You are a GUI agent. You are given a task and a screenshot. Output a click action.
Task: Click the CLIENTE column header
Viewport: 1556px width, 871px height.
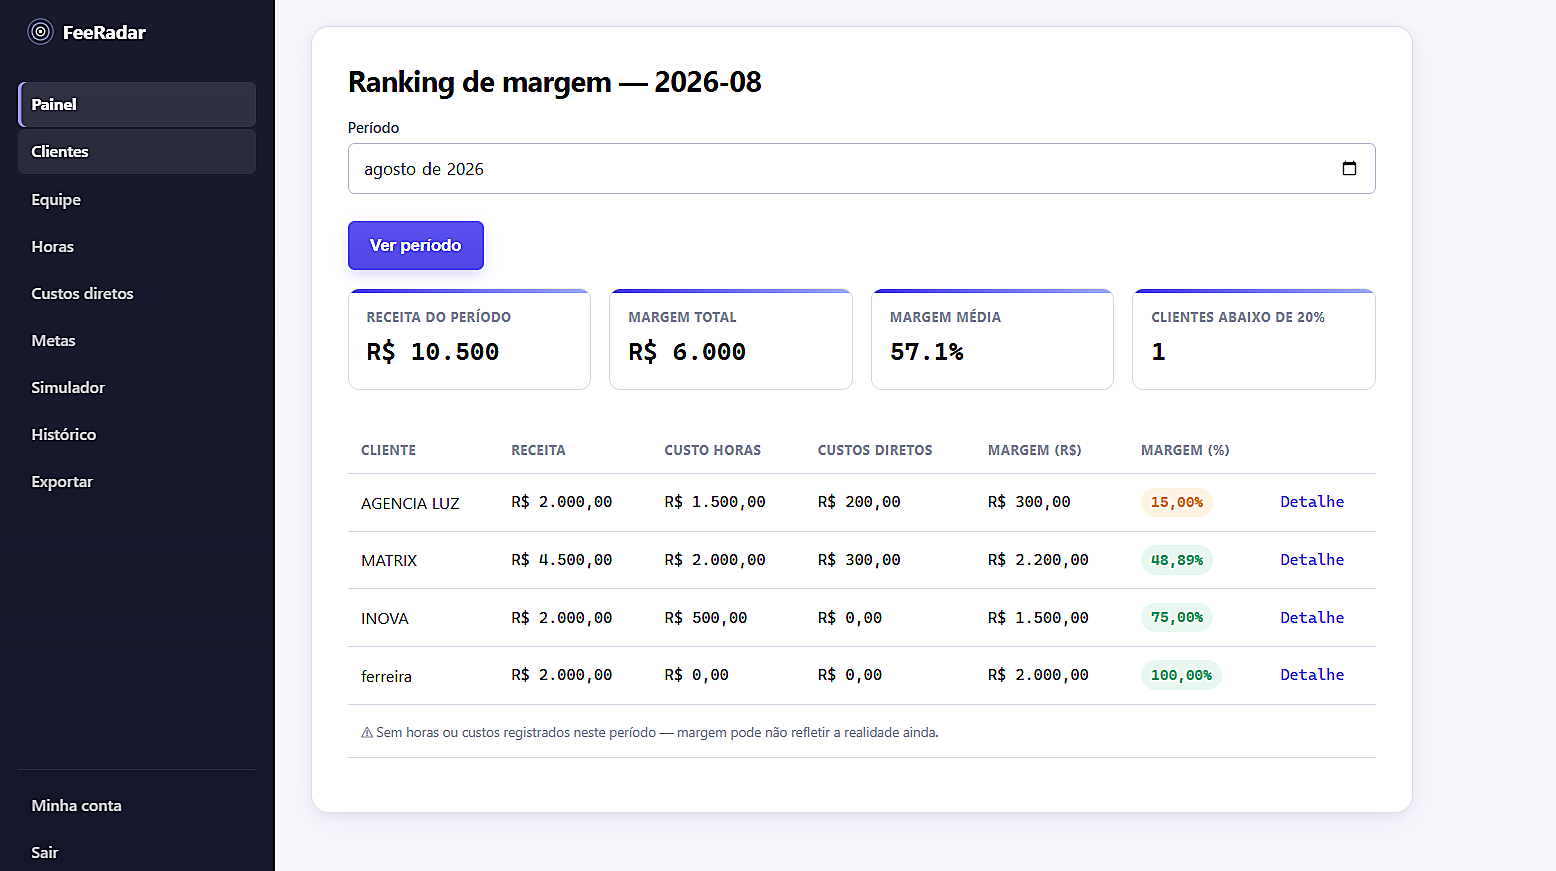(x=388, y=450)
